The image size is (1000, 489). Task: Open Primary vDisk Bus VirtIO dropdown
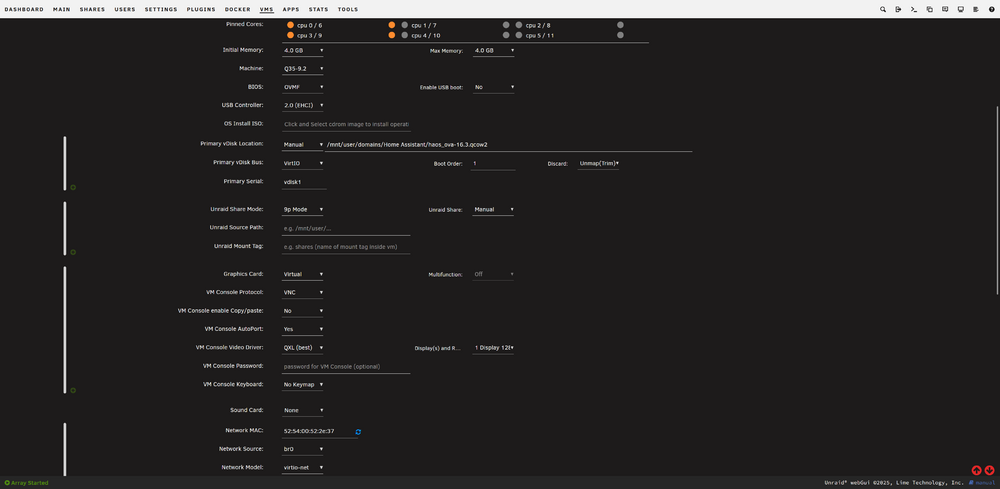coord(303,163)
